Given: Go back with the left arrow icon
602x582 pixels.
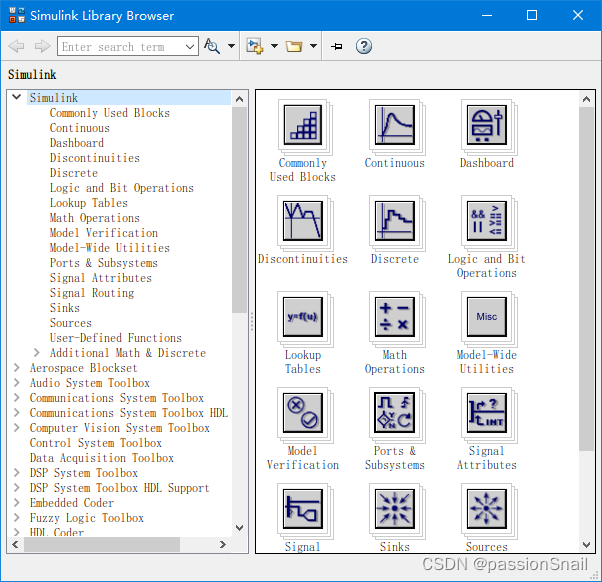Looking at the screenshot, I should coord(16,46).
